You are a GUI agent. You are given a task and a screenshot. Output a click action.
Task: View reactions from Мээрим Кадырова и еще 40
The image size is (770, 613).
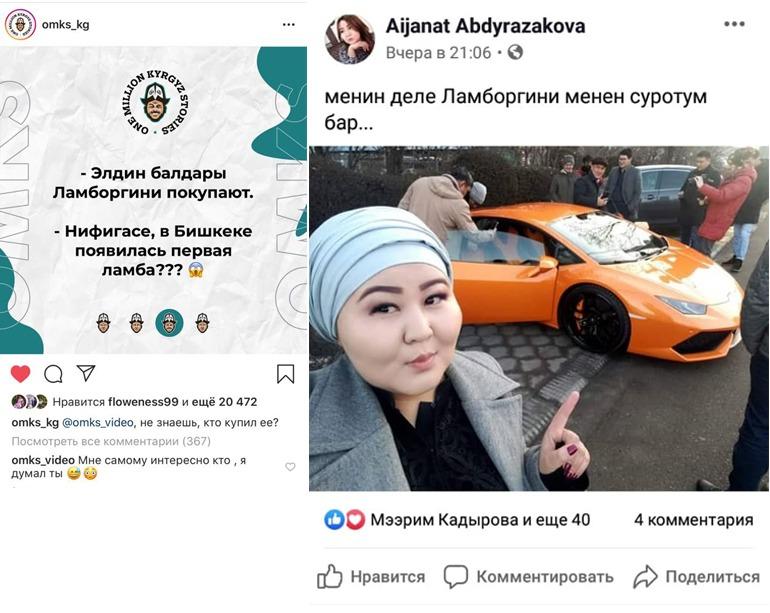pyautogui.click(x=457, y=520)
